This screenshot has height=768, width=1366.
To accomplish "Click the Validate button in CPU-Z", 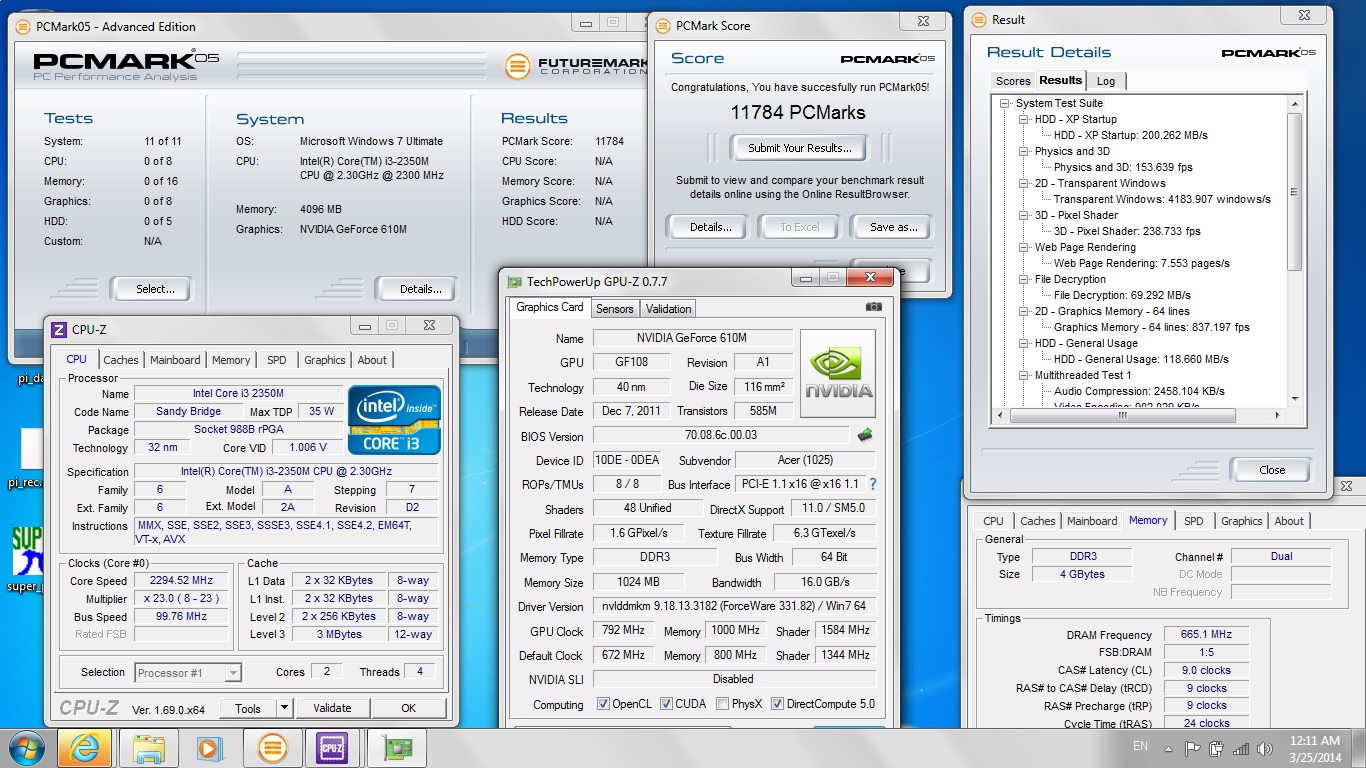I will [332, 708].
